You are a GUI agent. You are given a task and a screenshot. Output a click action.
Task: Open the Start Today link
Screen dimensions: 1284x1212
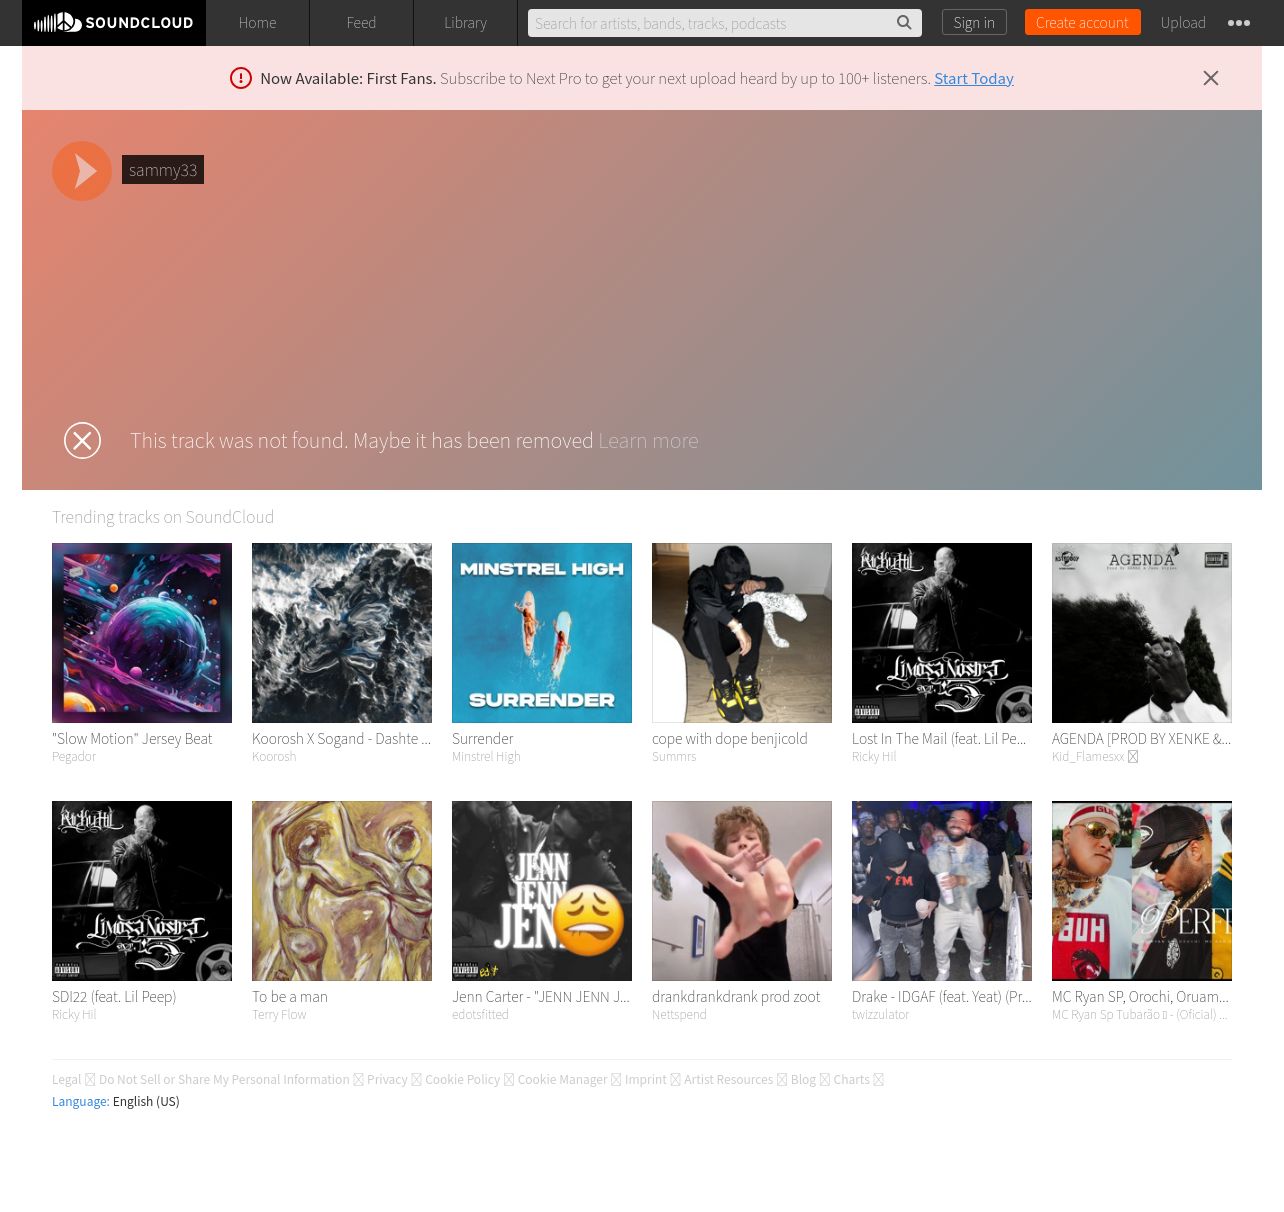[x=974, y=78]
